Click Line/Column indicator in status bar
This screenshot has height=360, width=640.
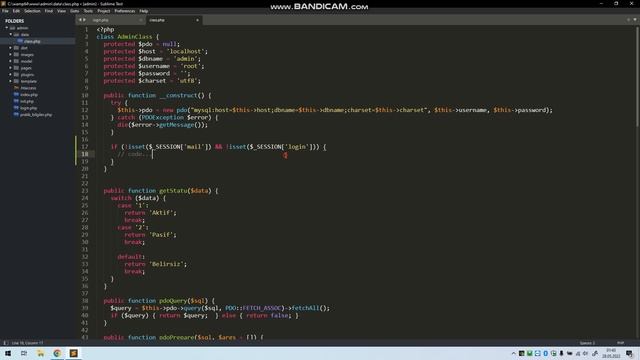coord(27,343)
